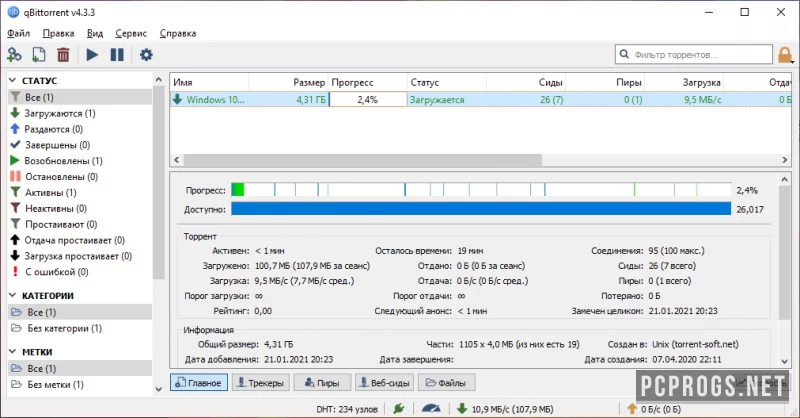Click the green download speed arrow in status bar

click(462, 408)
